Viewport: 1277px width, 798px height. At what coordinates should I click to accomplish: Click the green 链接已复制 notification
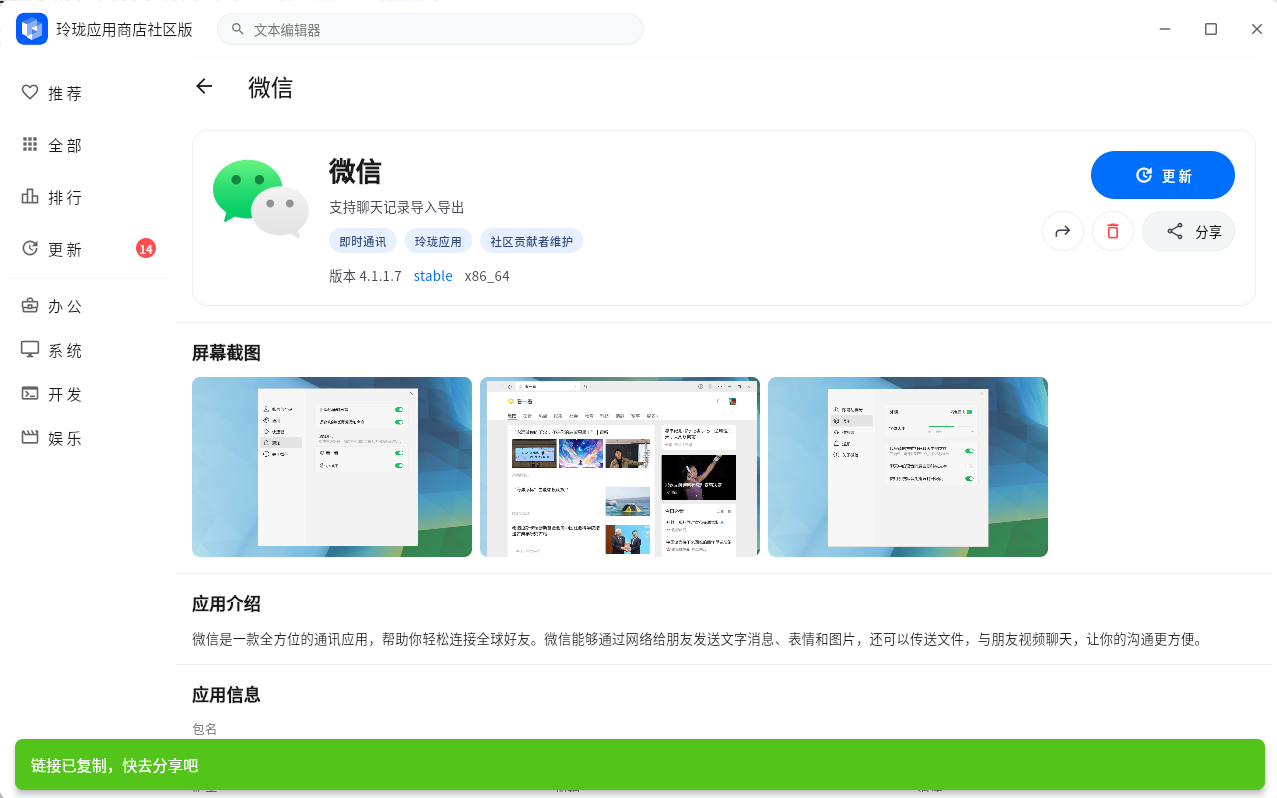pyautogui.click(x=640, y=765)
